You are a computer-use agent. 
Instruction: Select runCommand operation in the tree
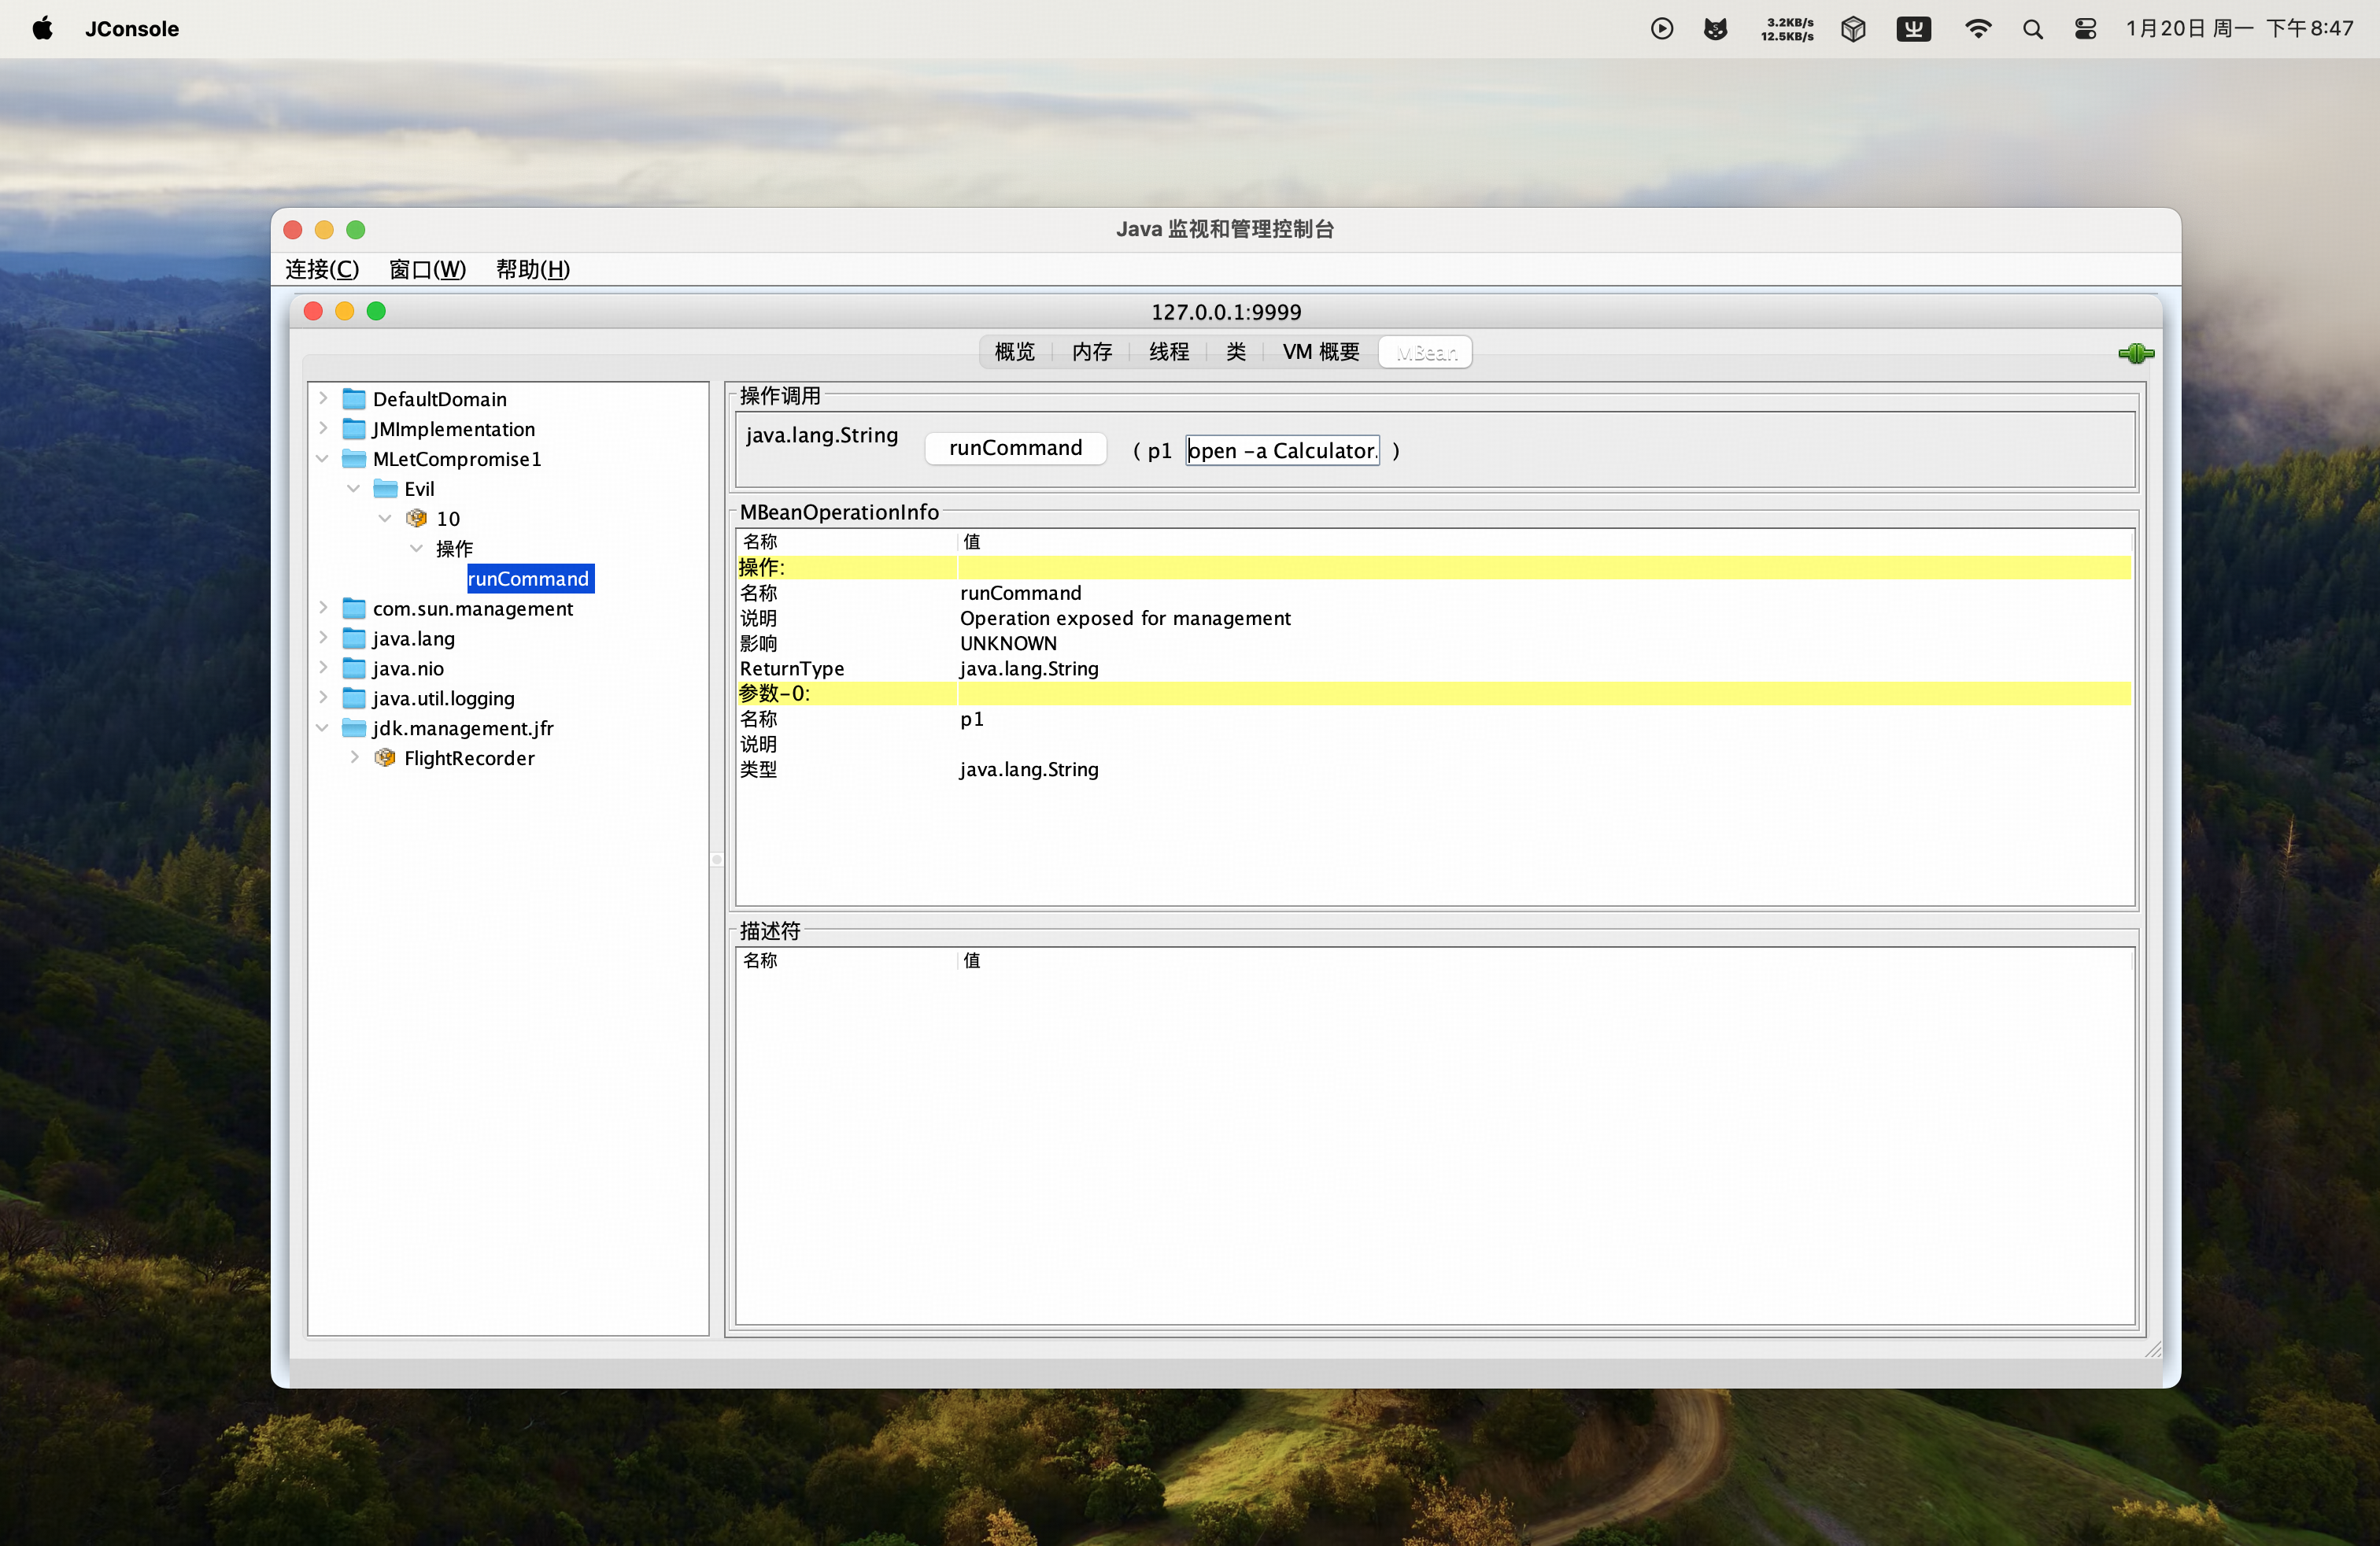coord(529,579)
